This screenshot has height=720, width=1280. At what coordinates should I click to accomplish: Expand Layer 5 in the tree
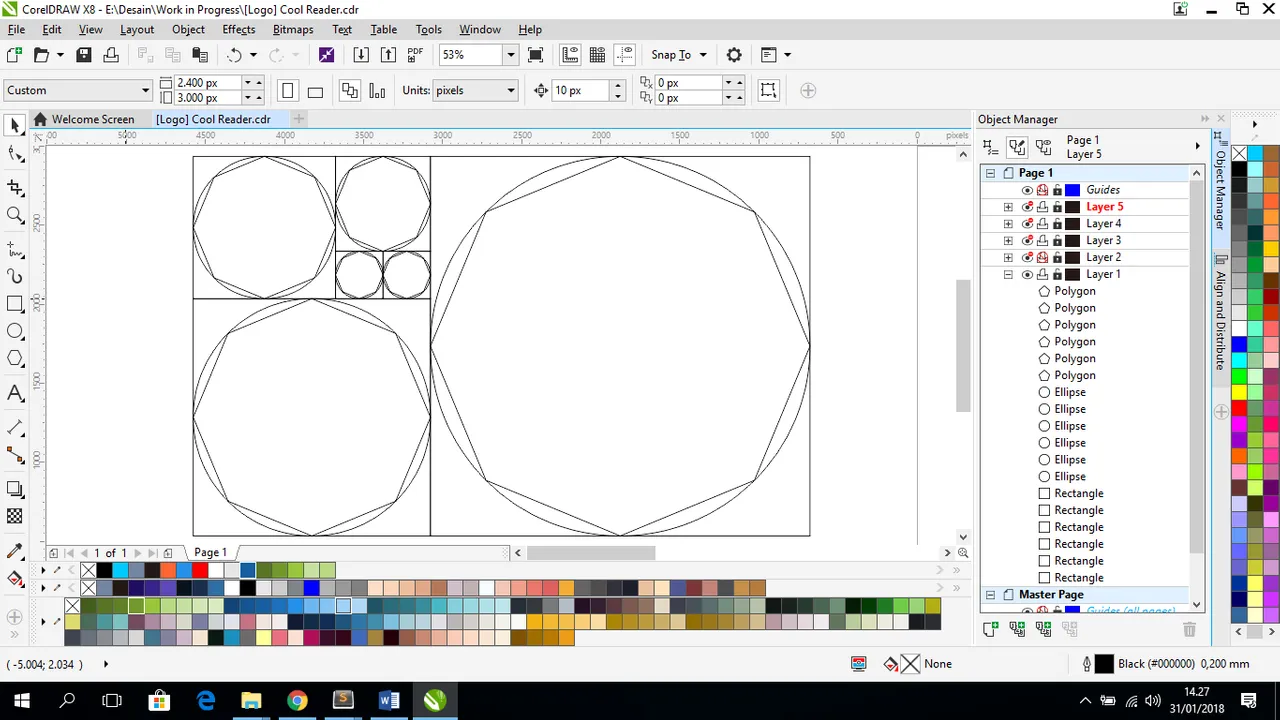(1008, 207)
